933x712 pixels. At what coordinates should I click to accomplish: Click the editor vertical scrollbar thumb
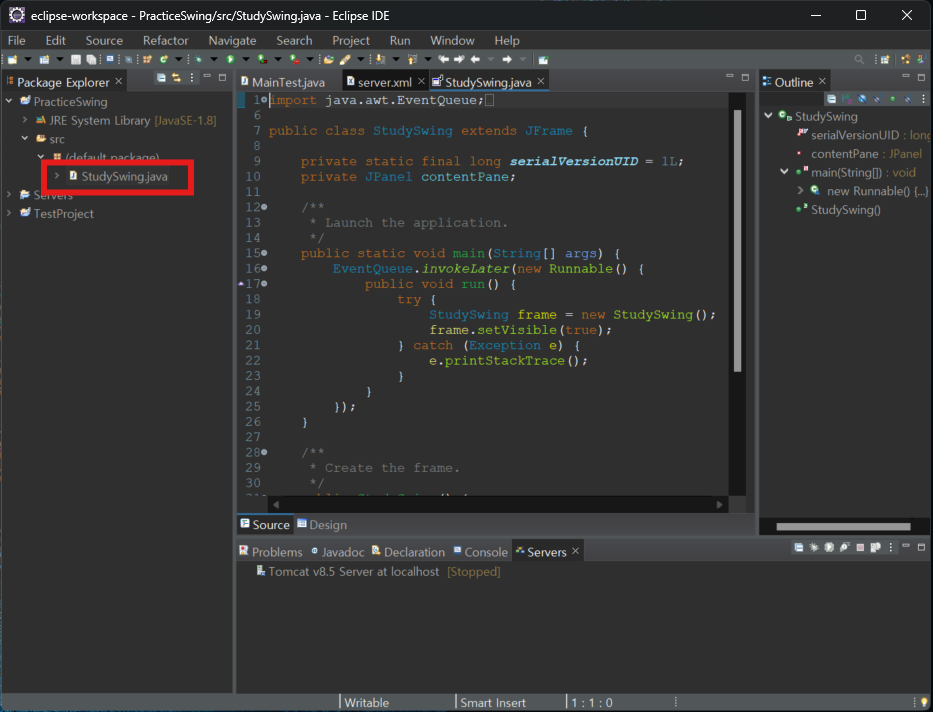coord(737,240)
